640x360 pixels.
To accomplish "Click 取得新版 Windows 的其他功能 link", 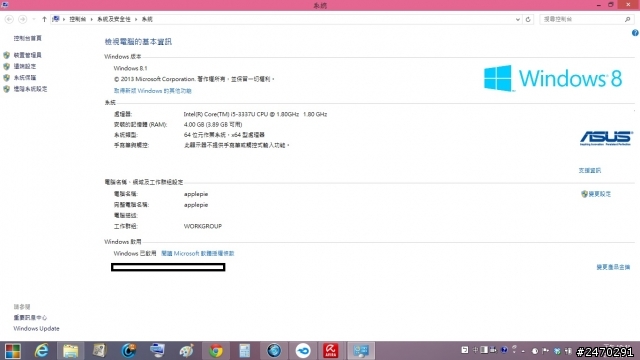I will point(152,91).
